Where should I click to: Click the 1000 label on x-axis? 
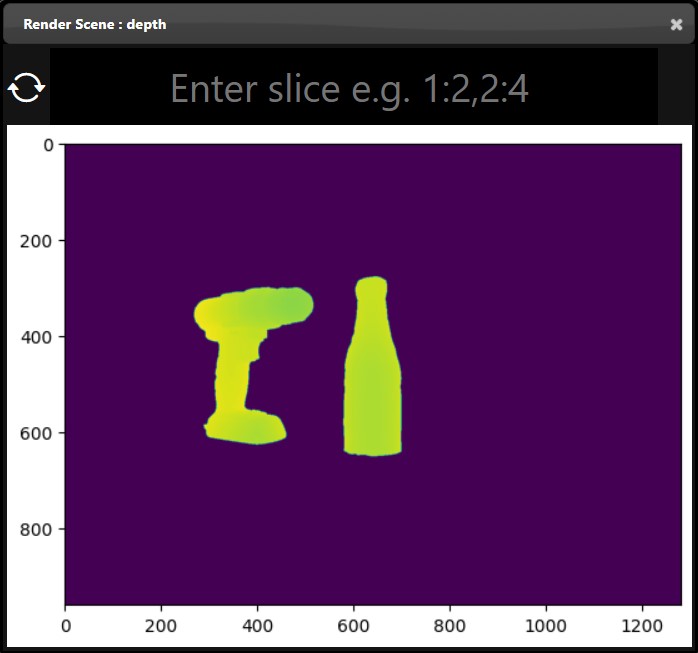pos(546,625)
